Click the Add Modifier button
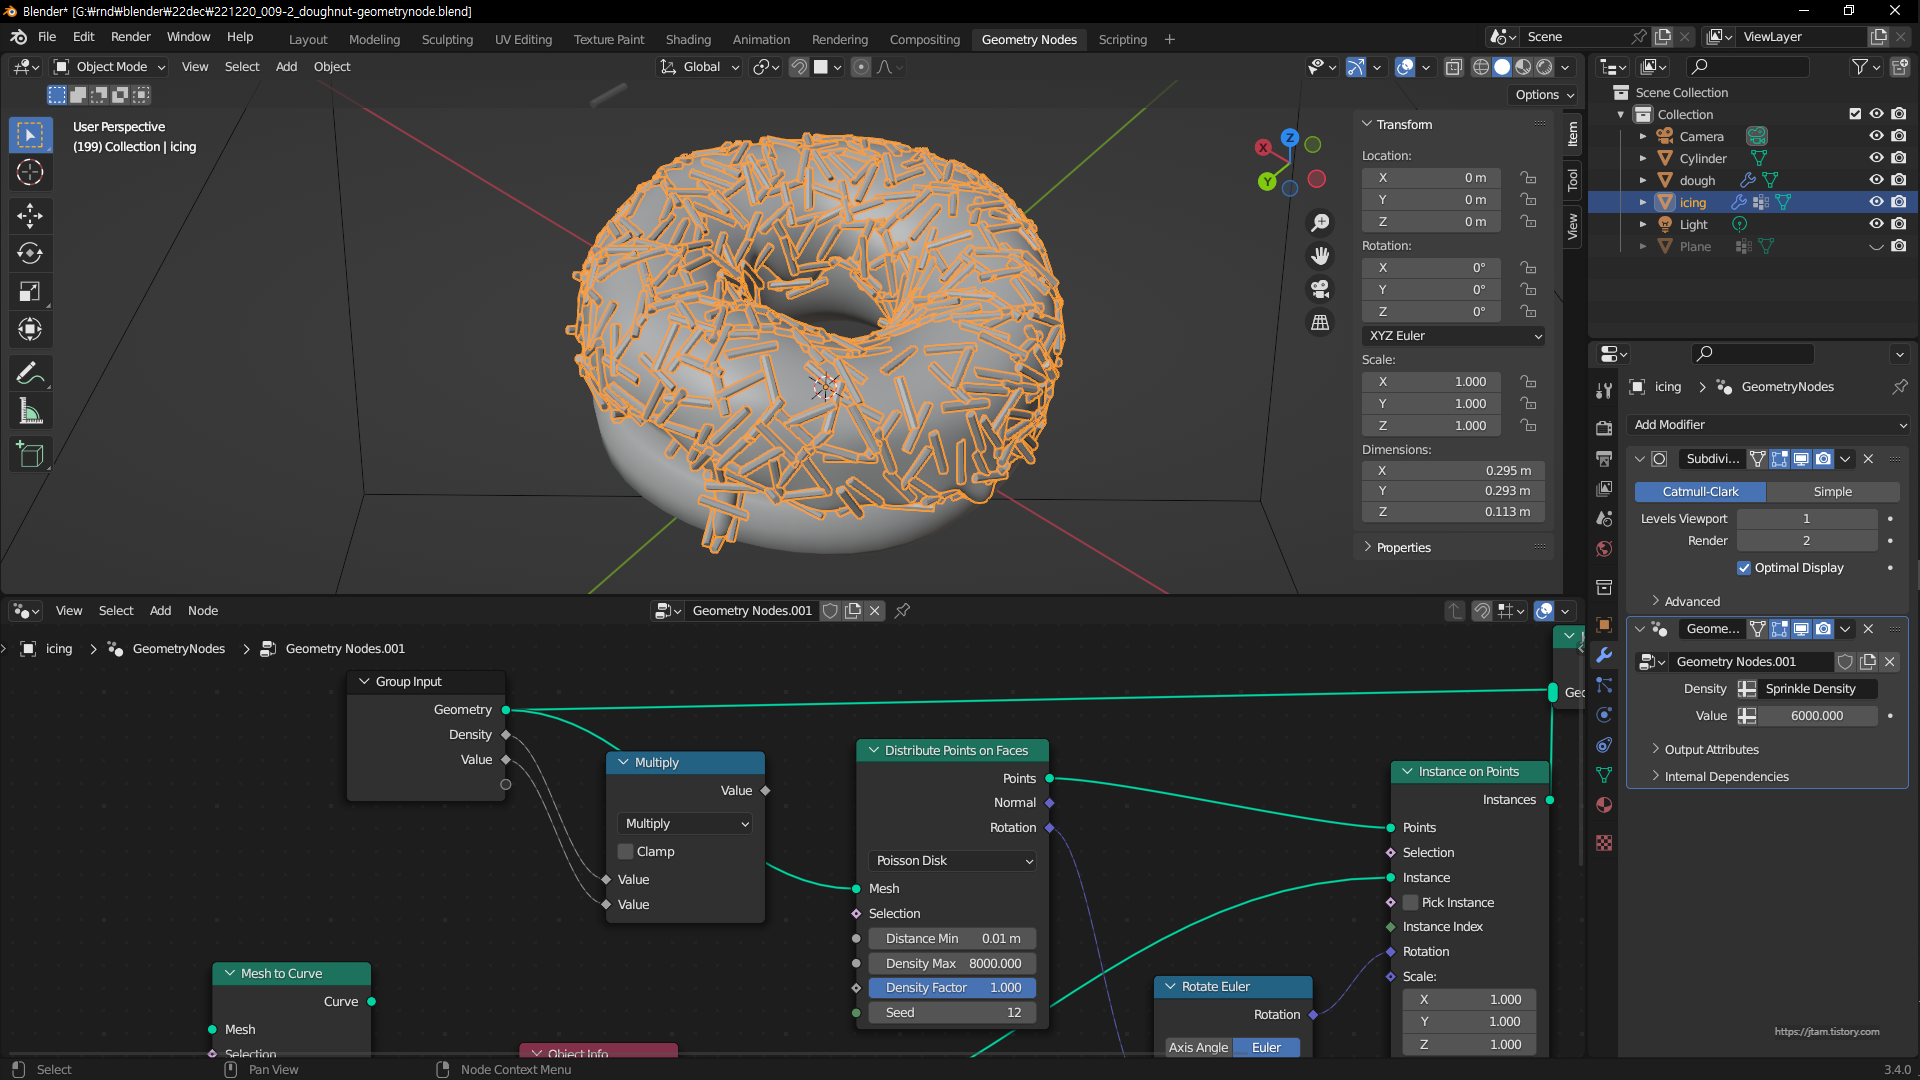Screen dimensions: 1920x1080 point(1767,425)
